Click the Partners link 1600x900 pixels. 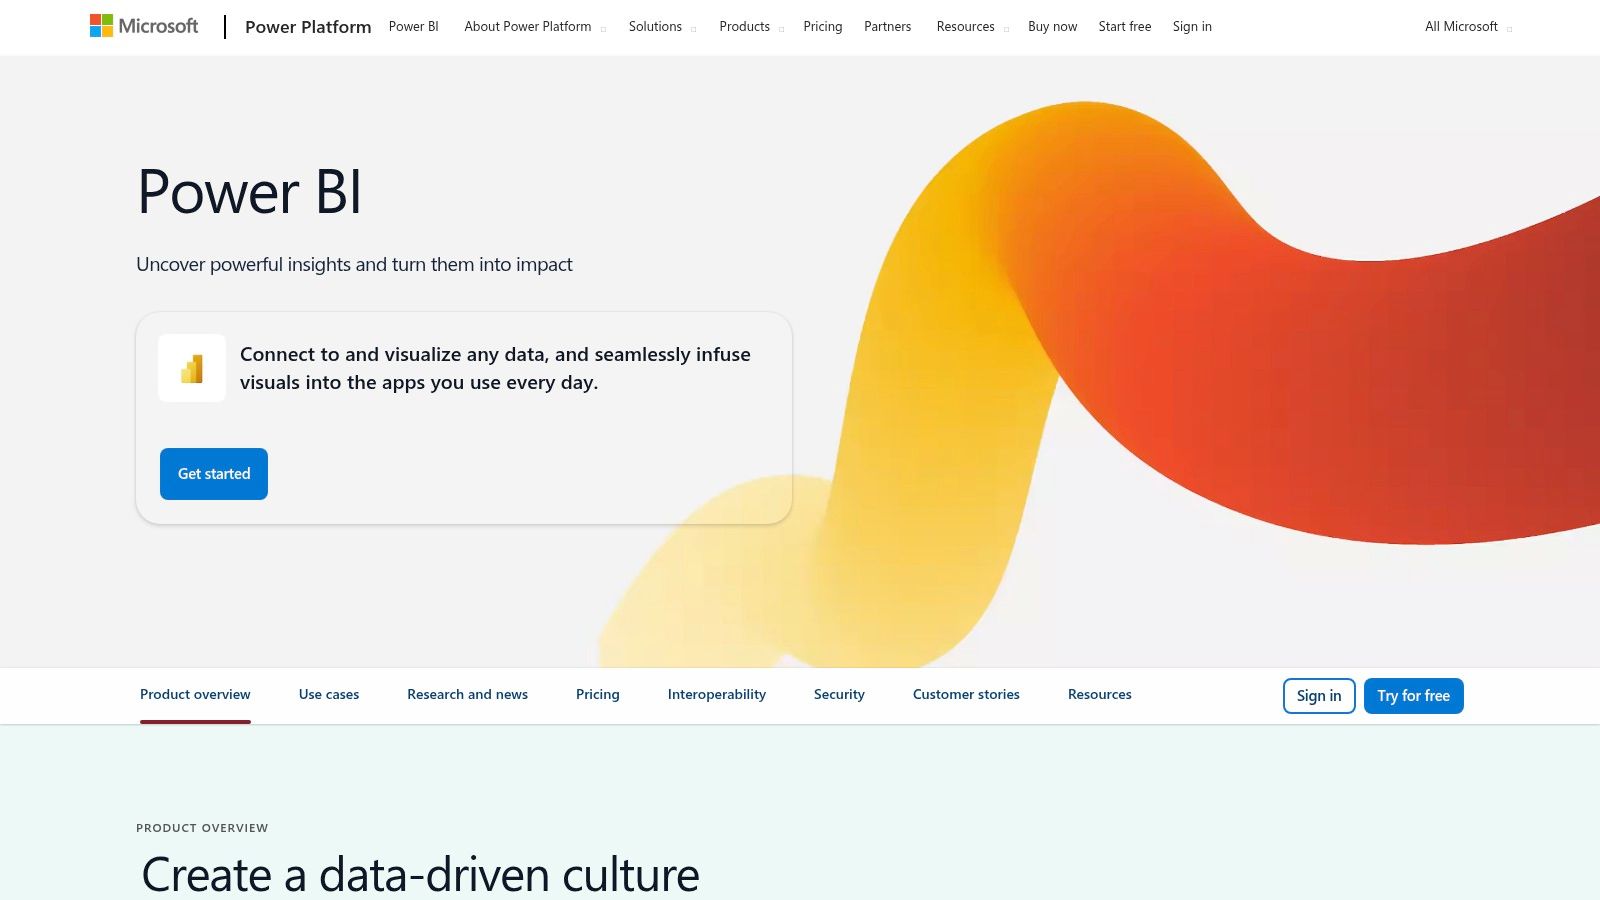887,27
